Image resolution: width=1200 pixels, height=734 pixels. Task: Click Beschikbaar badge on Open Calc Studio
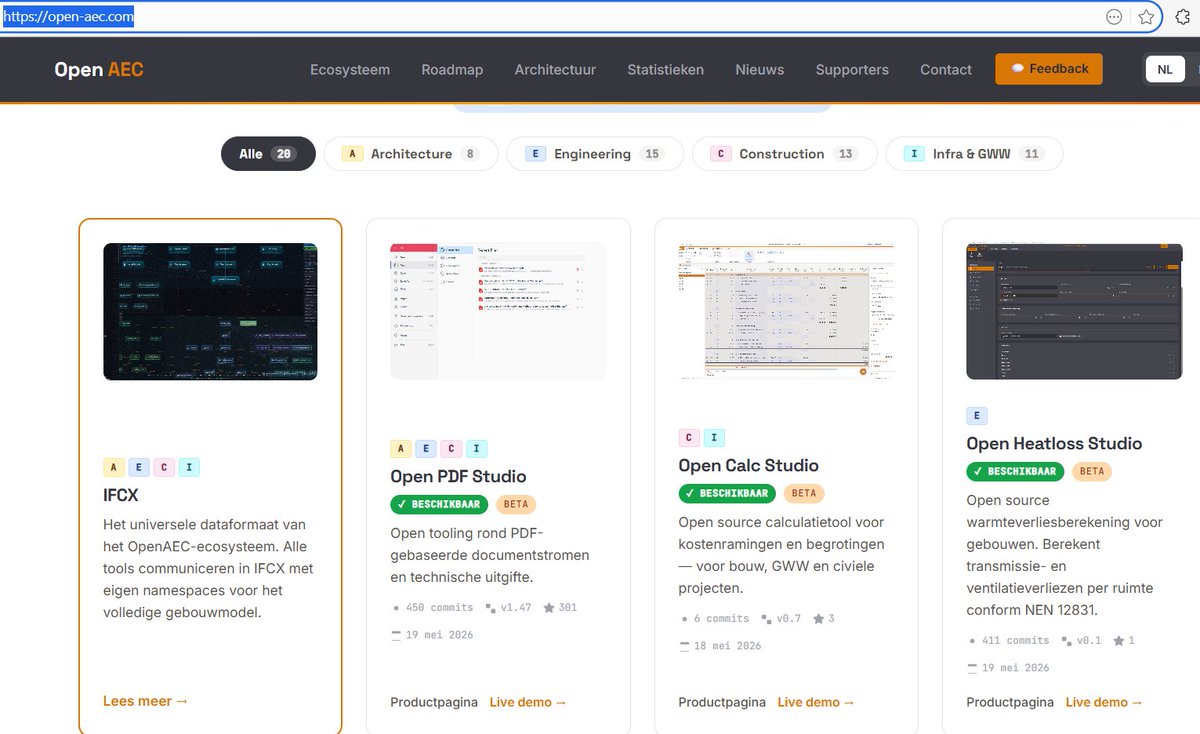tap(727, 493)
